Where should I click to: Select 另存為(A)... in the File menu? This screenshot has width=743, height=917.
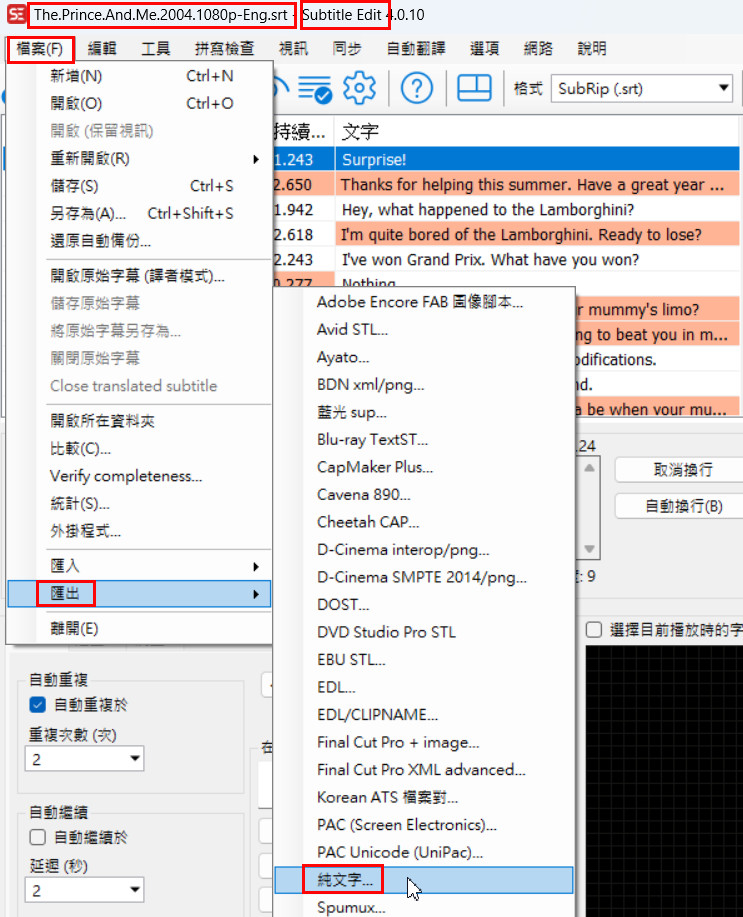pos(88,213)
